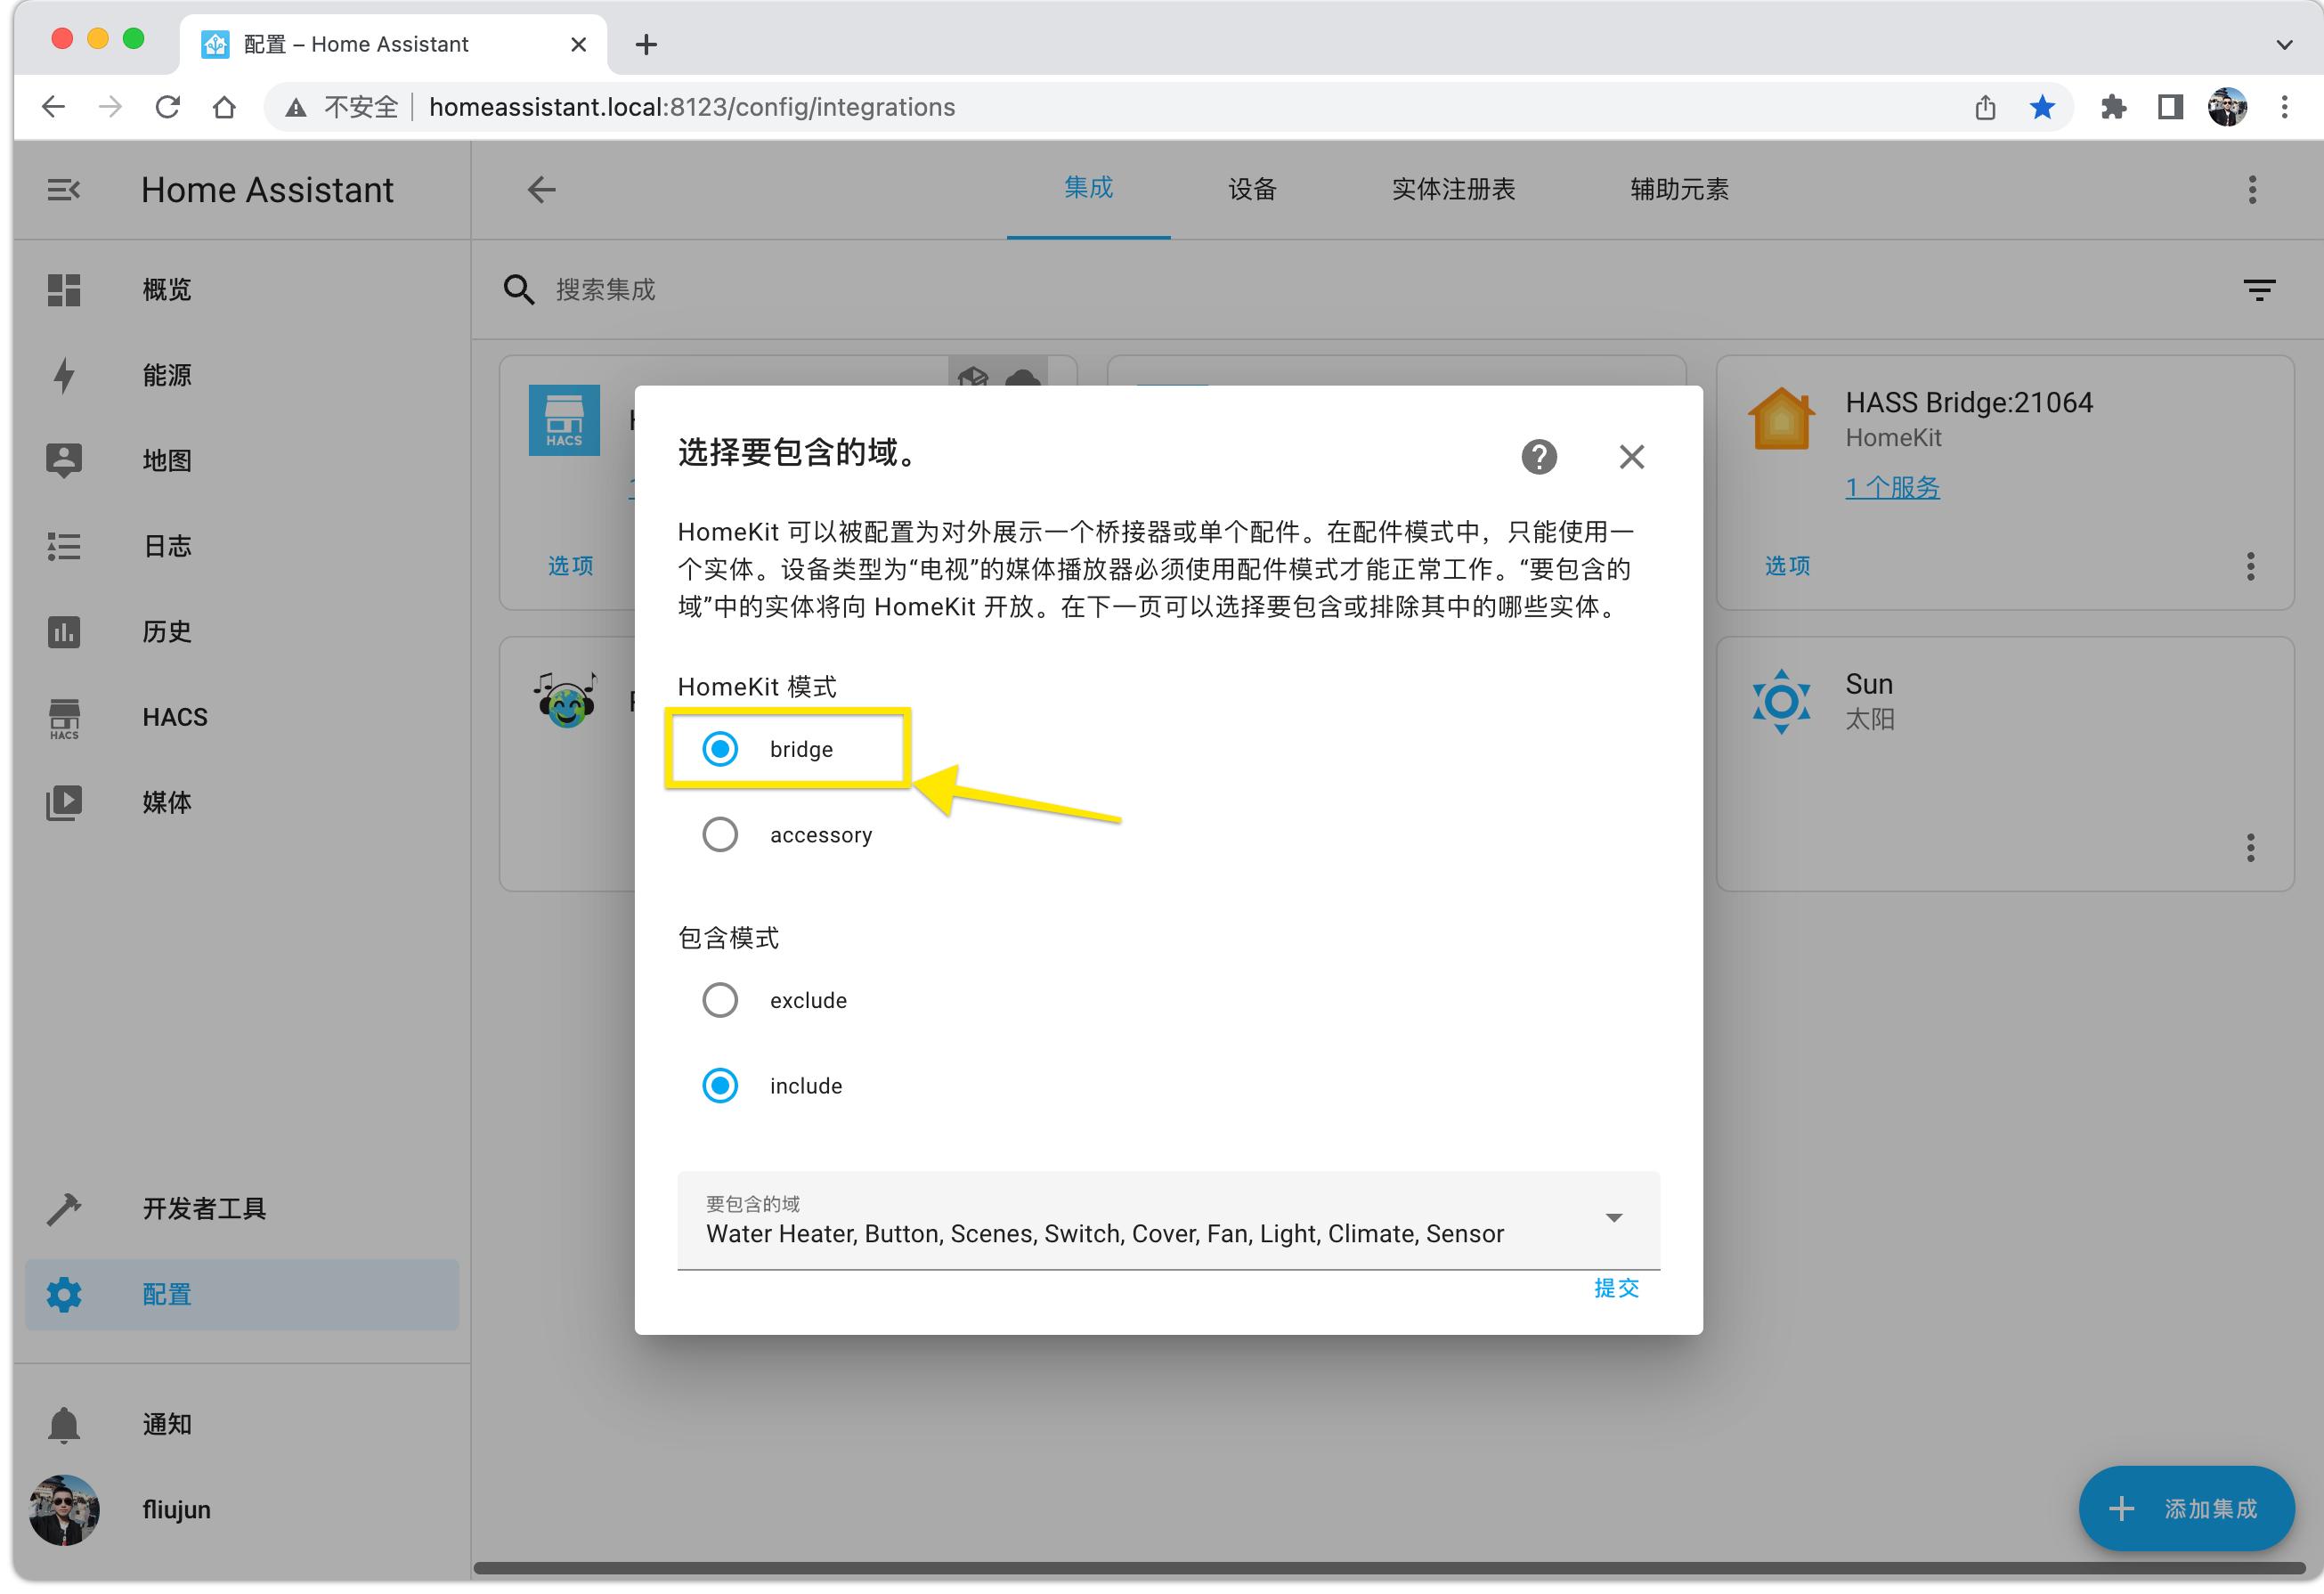Screen dimensions: 2324x1594
Task: Open the 能源 (Energy) dashboard
Action: coord(166,375)
